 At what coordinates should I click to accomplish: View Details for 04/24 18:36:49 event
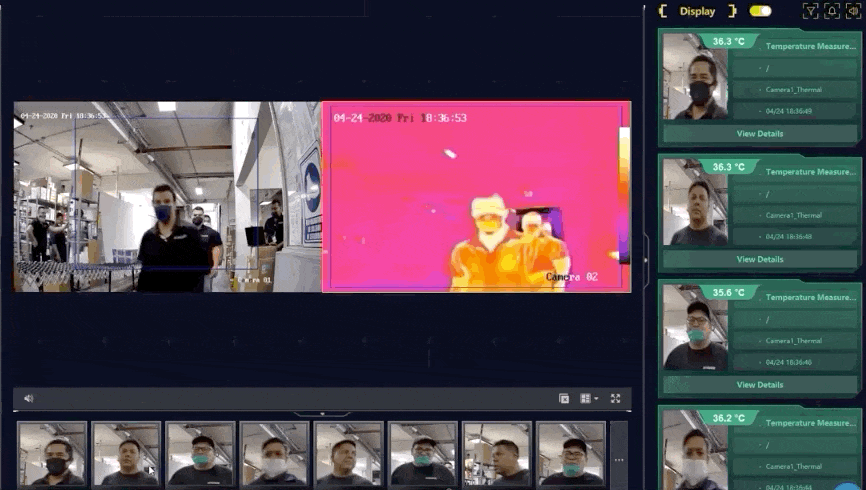tap(759, 134)
